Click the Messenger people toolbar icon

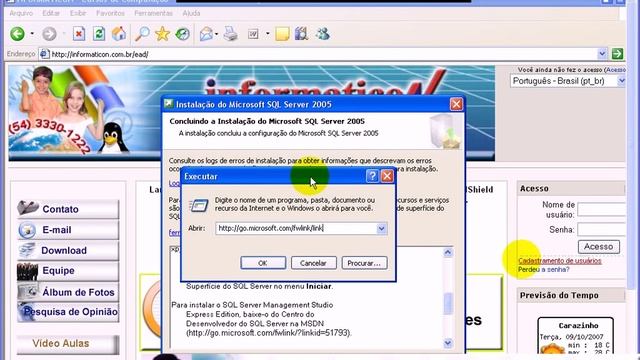322,34
